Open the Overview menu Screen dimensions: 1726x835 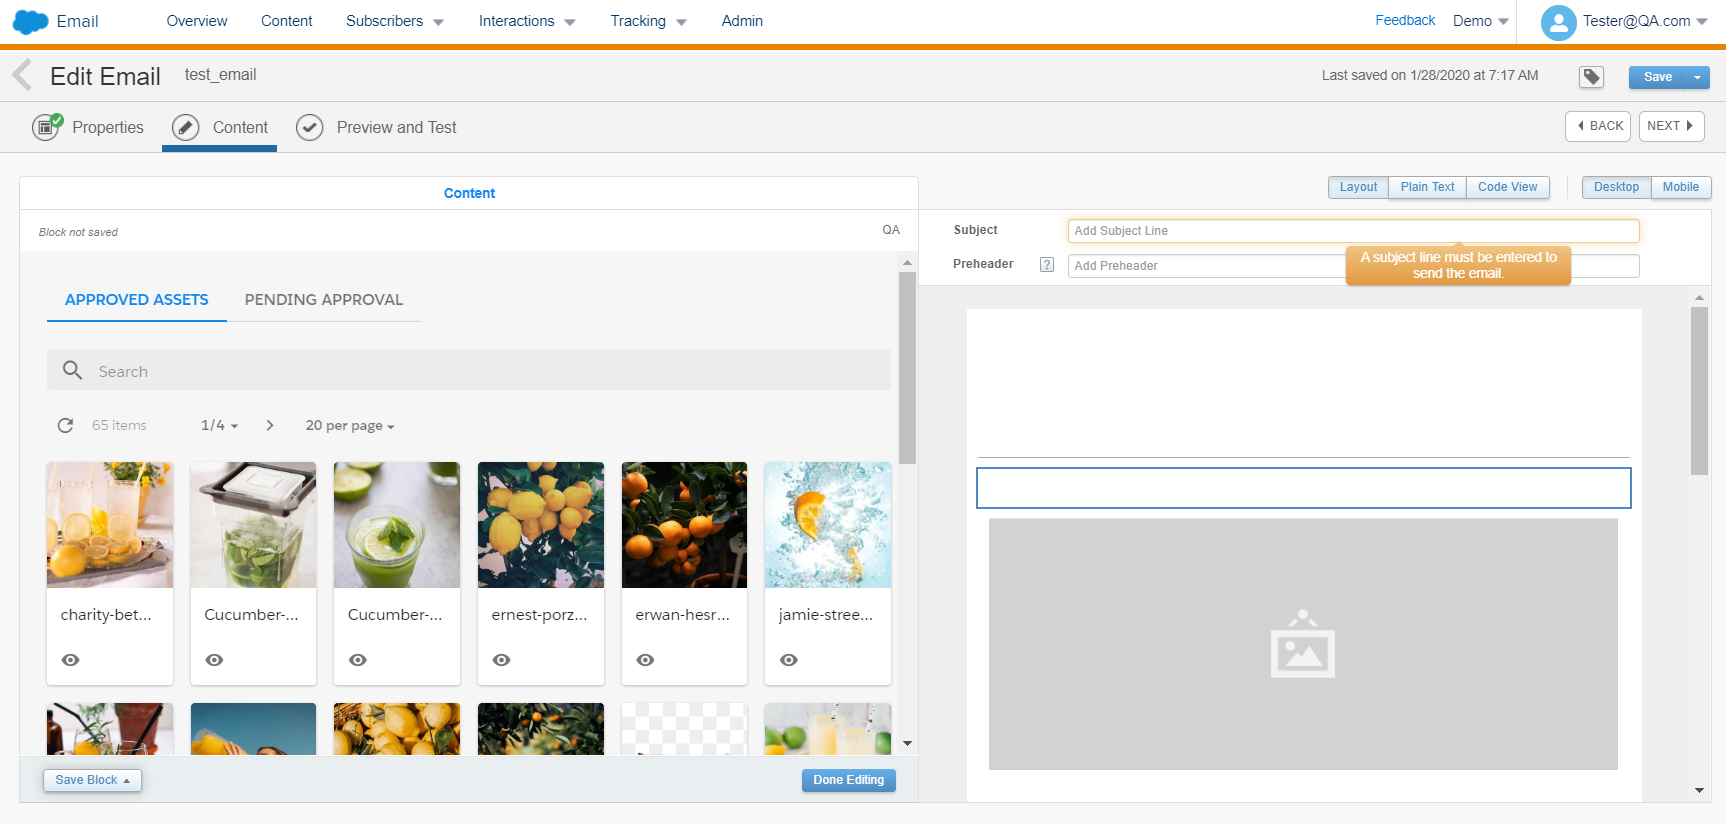pyautogui.click(x=197, y=21)
